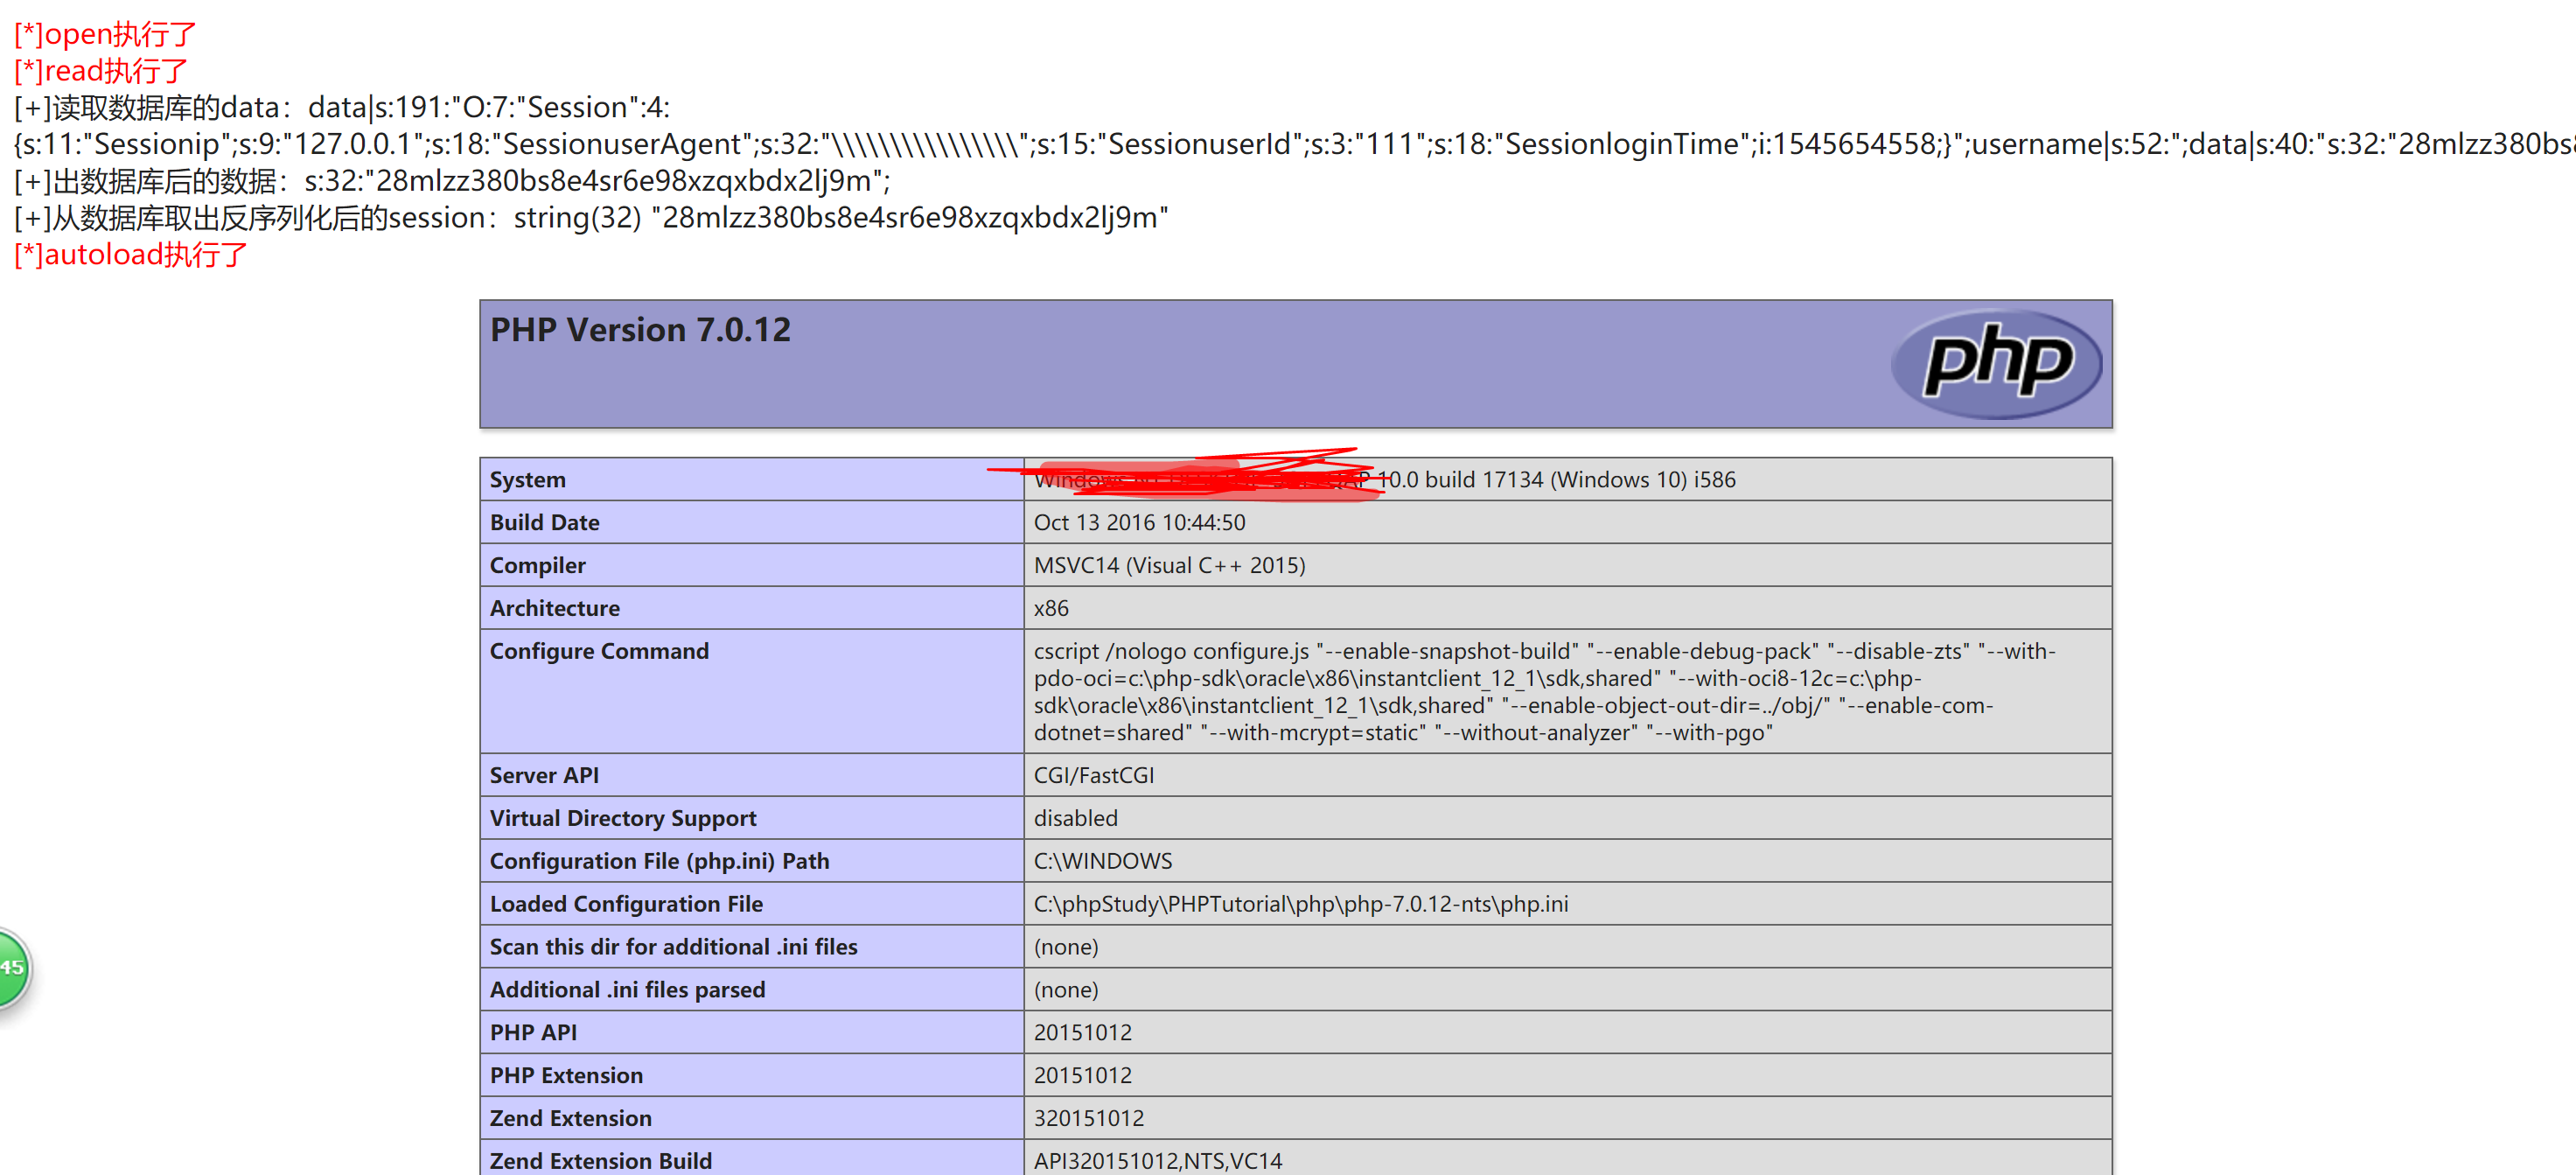Click the string(32) session output line
The width and height of the screenshot is (2576, 1175).
pos(590,218)
